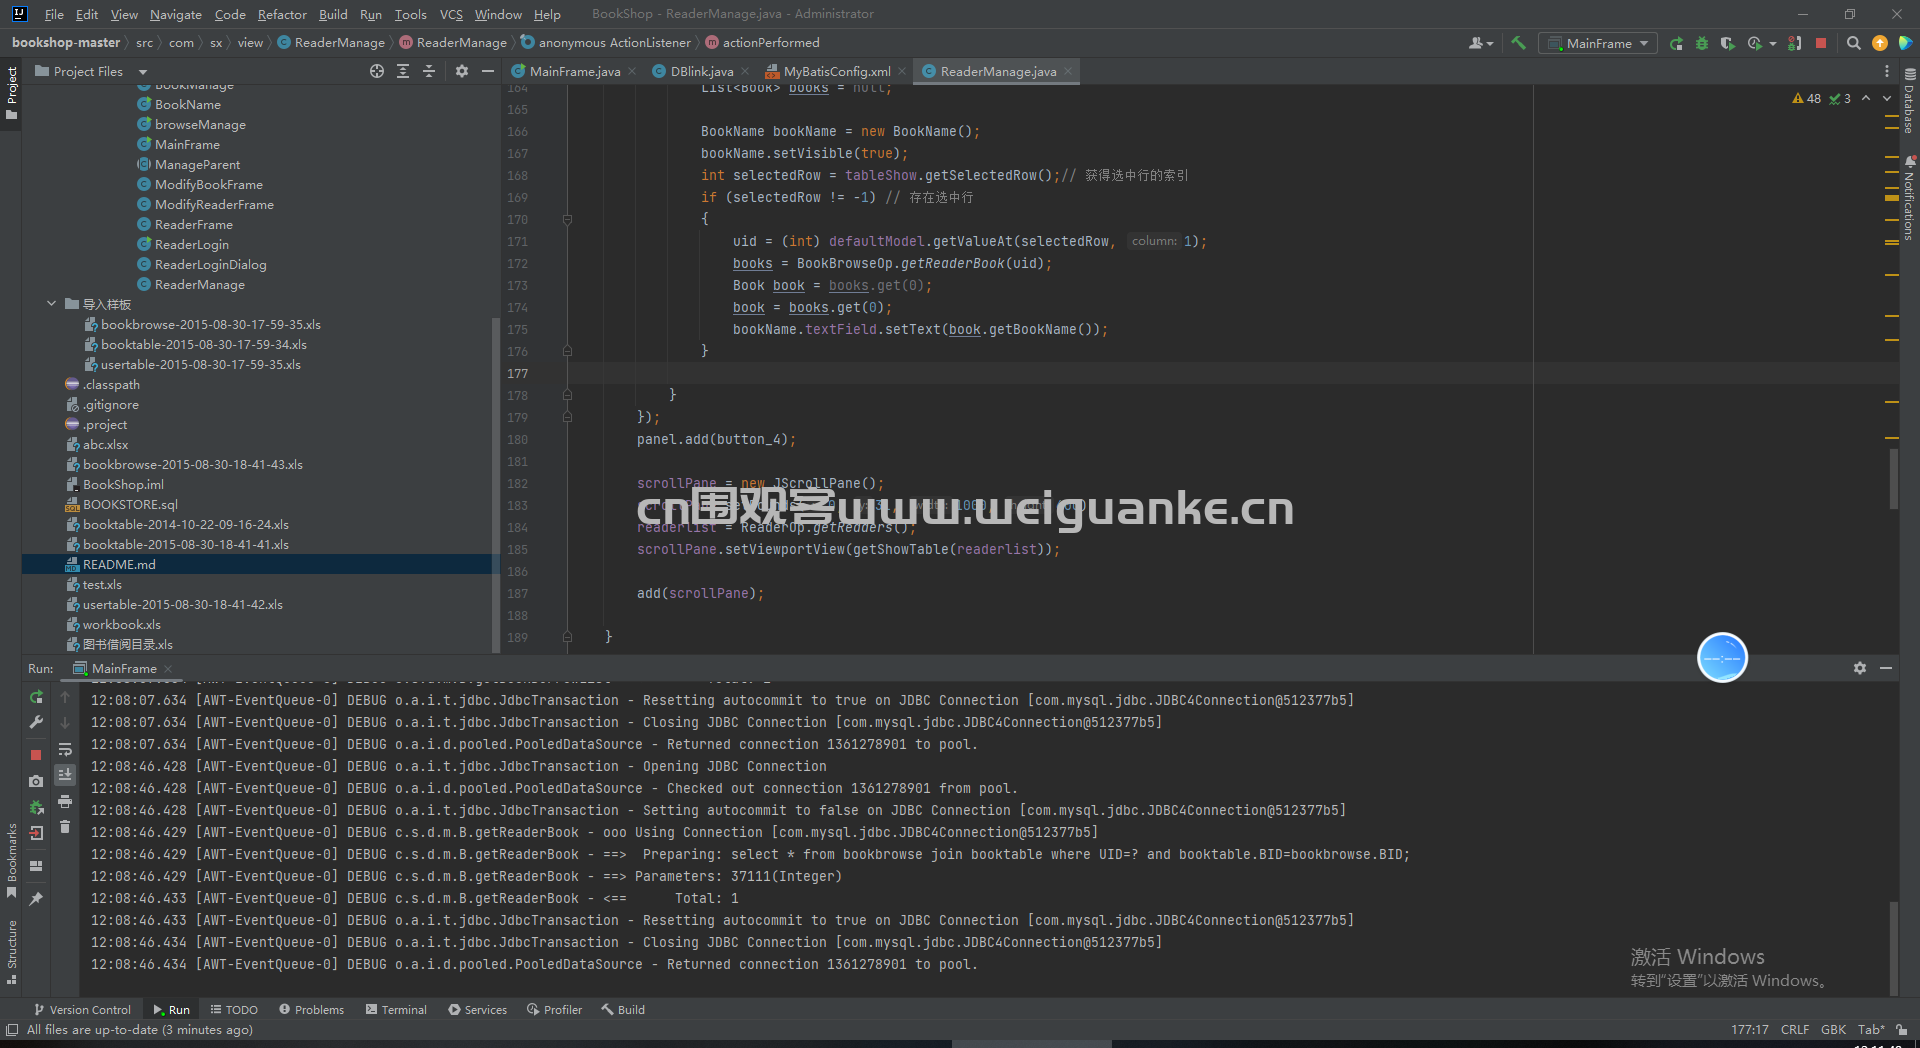Run MainFrame with the green run icon
The height and width of the screenshot is (1048, 1920).
[x=1676, y=43]
